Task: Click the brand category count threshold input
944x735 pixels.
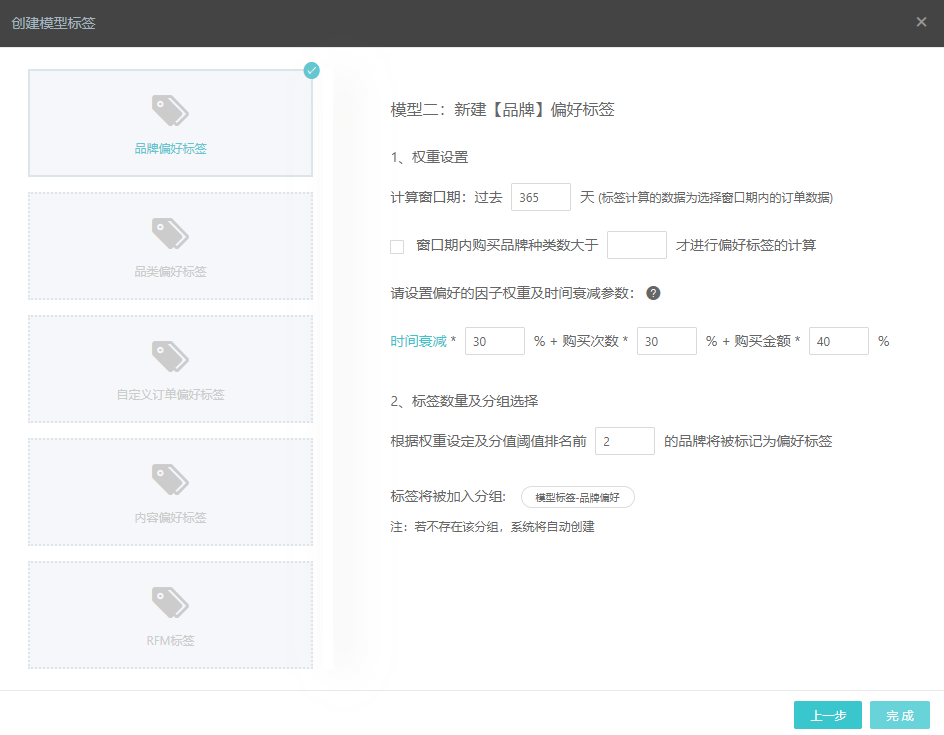Action: click(636, 245)
